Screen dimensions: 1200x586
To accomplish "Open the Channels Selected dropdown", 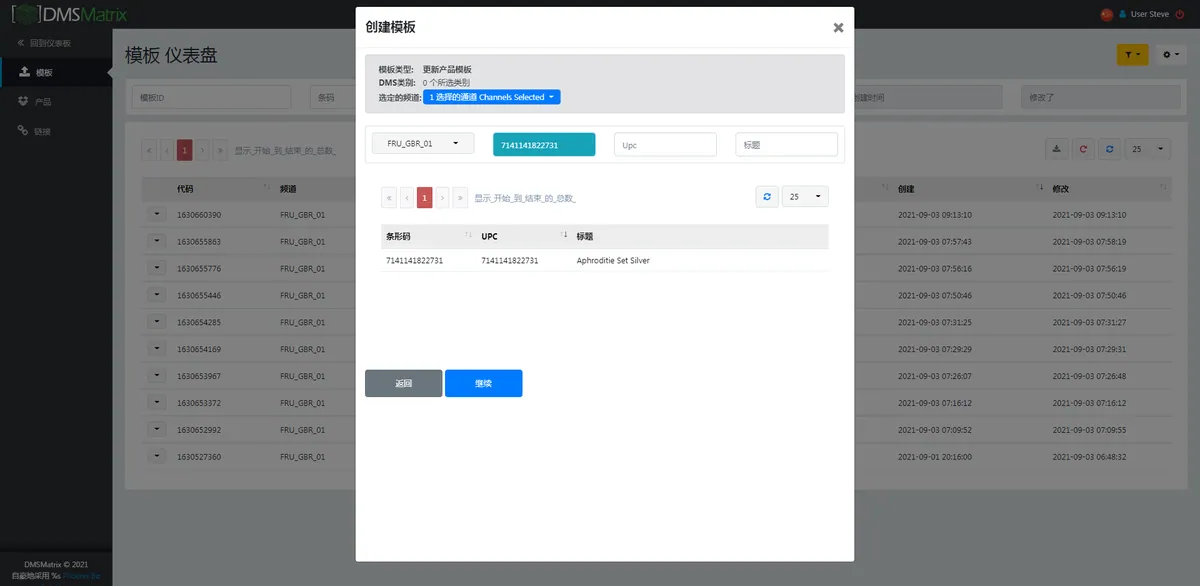I will tap(492, 97).
